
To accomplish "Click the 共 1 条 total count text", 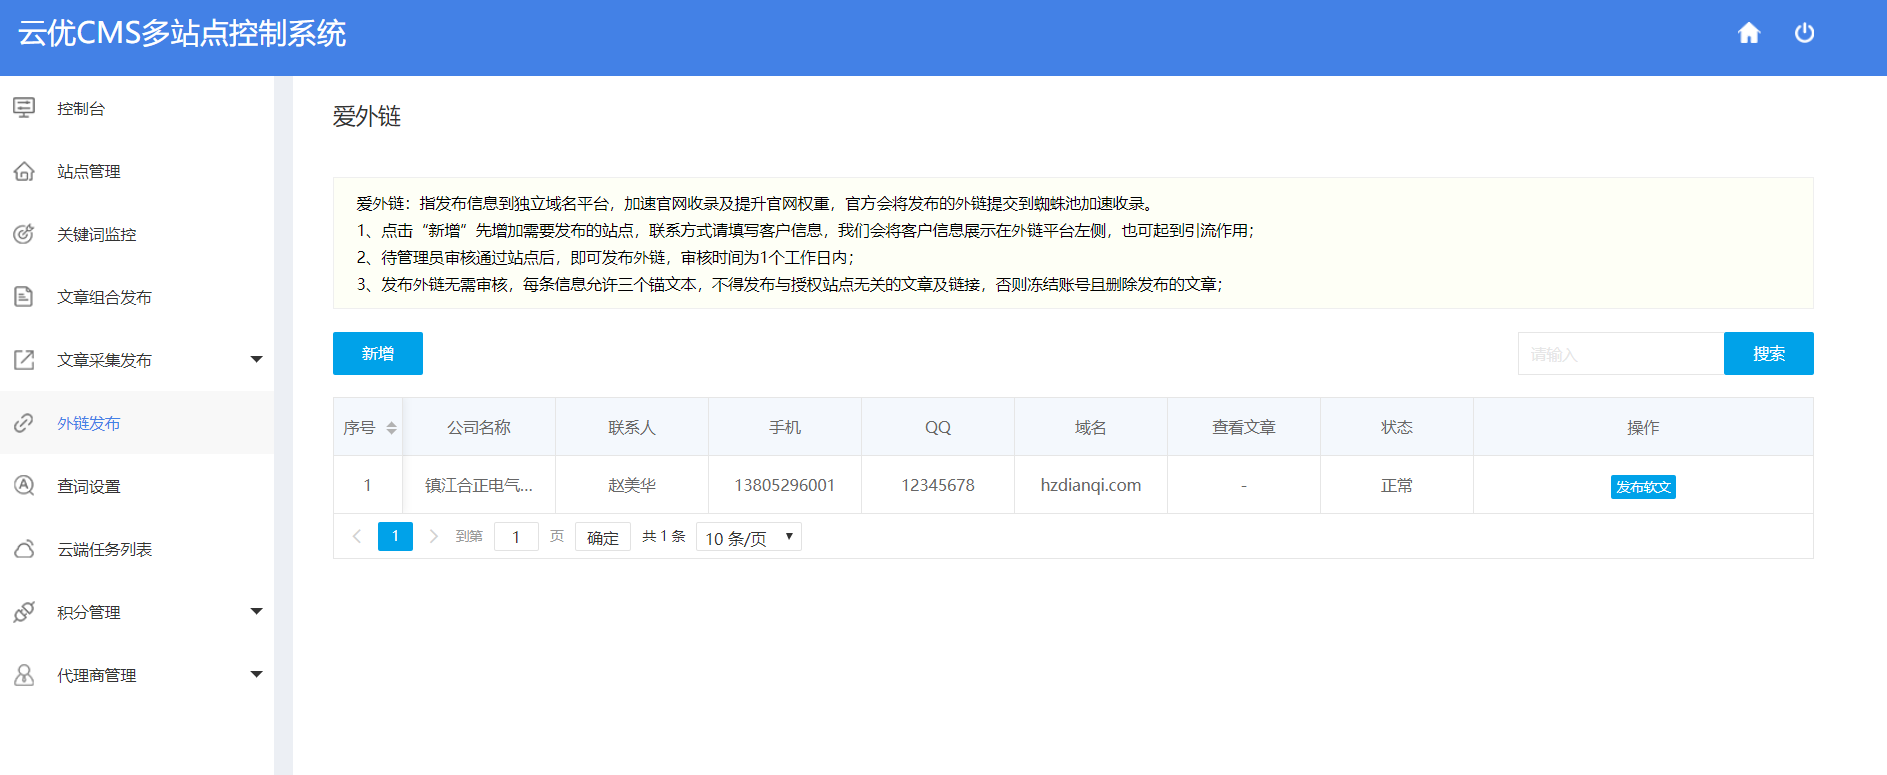I will pyautogui.click(x=664, y=537).
